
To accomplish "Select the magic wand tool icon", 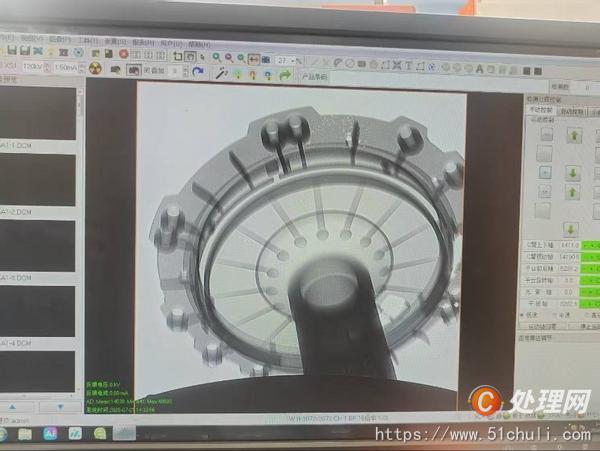I will point(222,73).
